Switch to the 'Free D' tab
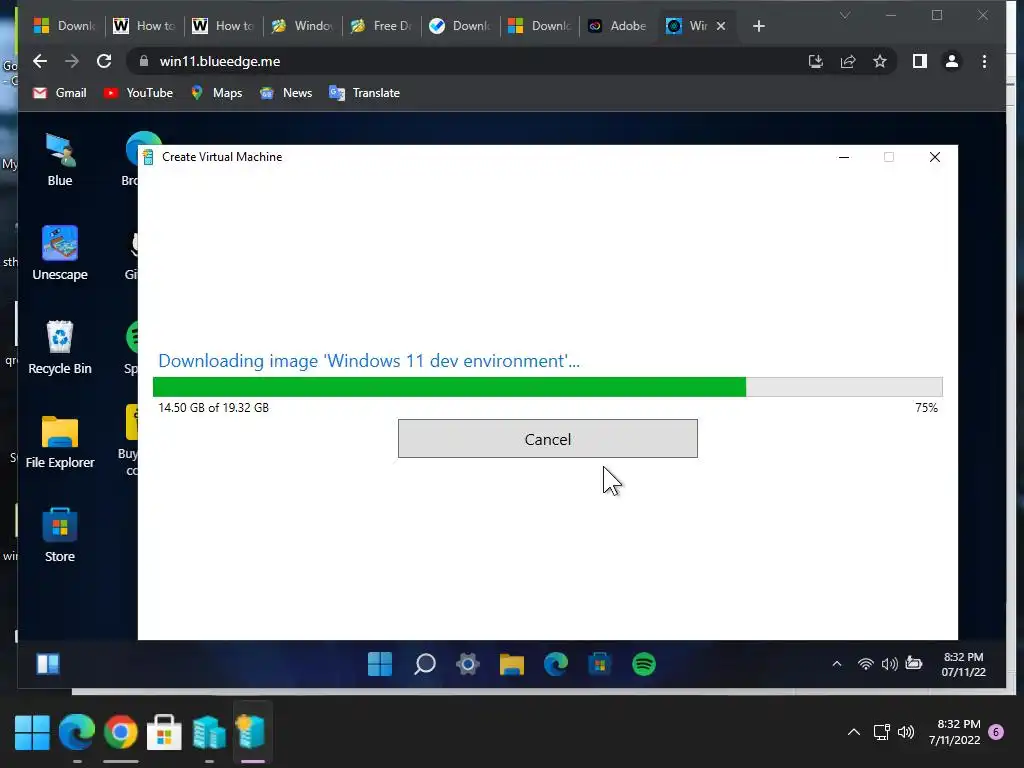 point(381,25)
